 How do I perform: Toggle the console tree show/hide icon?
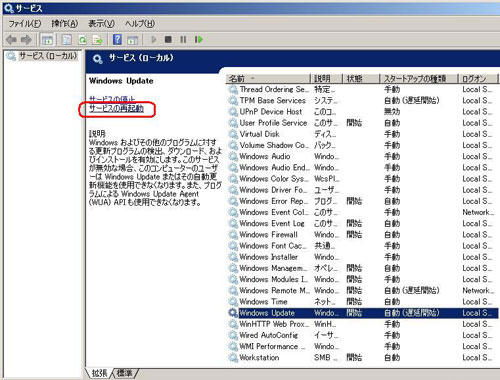pos(47,40)
